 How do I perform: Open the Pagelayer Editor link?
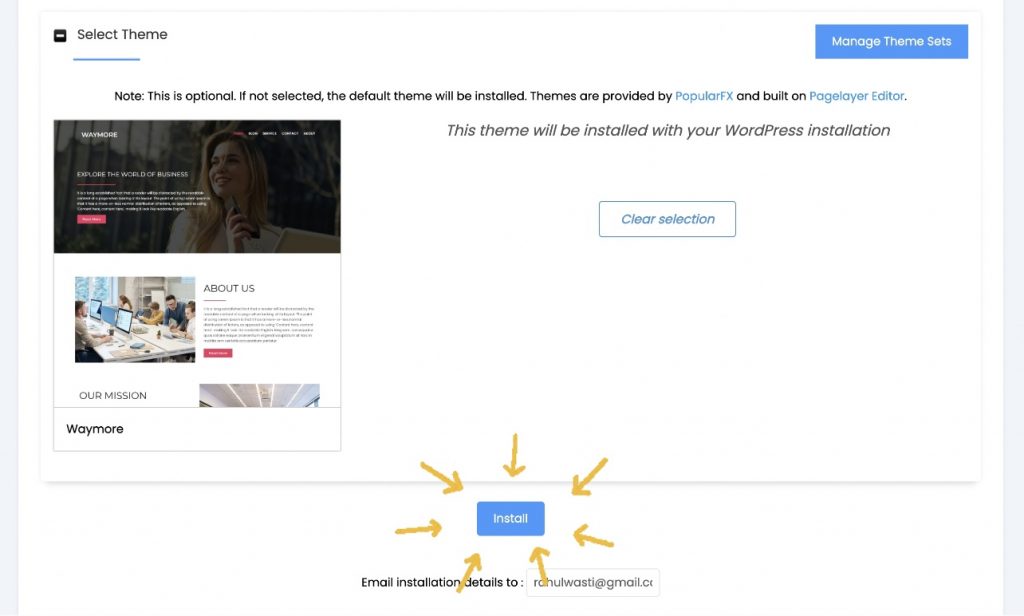(857, 96)
